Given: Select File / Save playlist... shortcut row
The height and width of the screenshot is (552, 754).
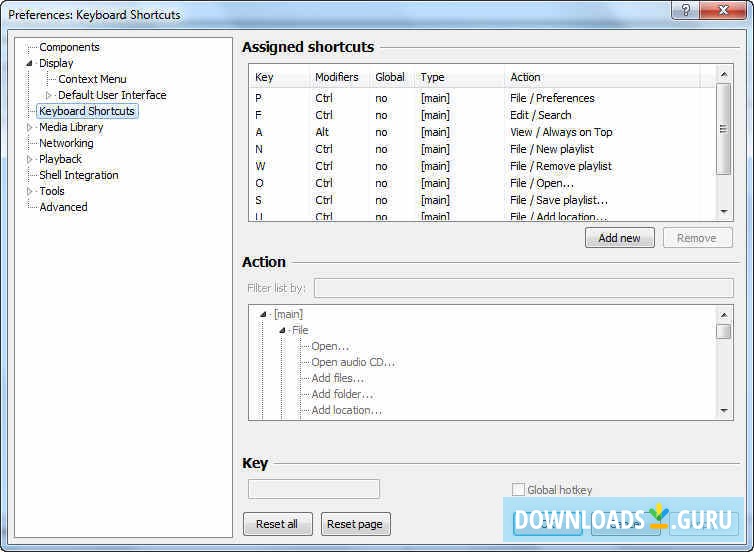Looking at the screenshot, I should [482, 200].
